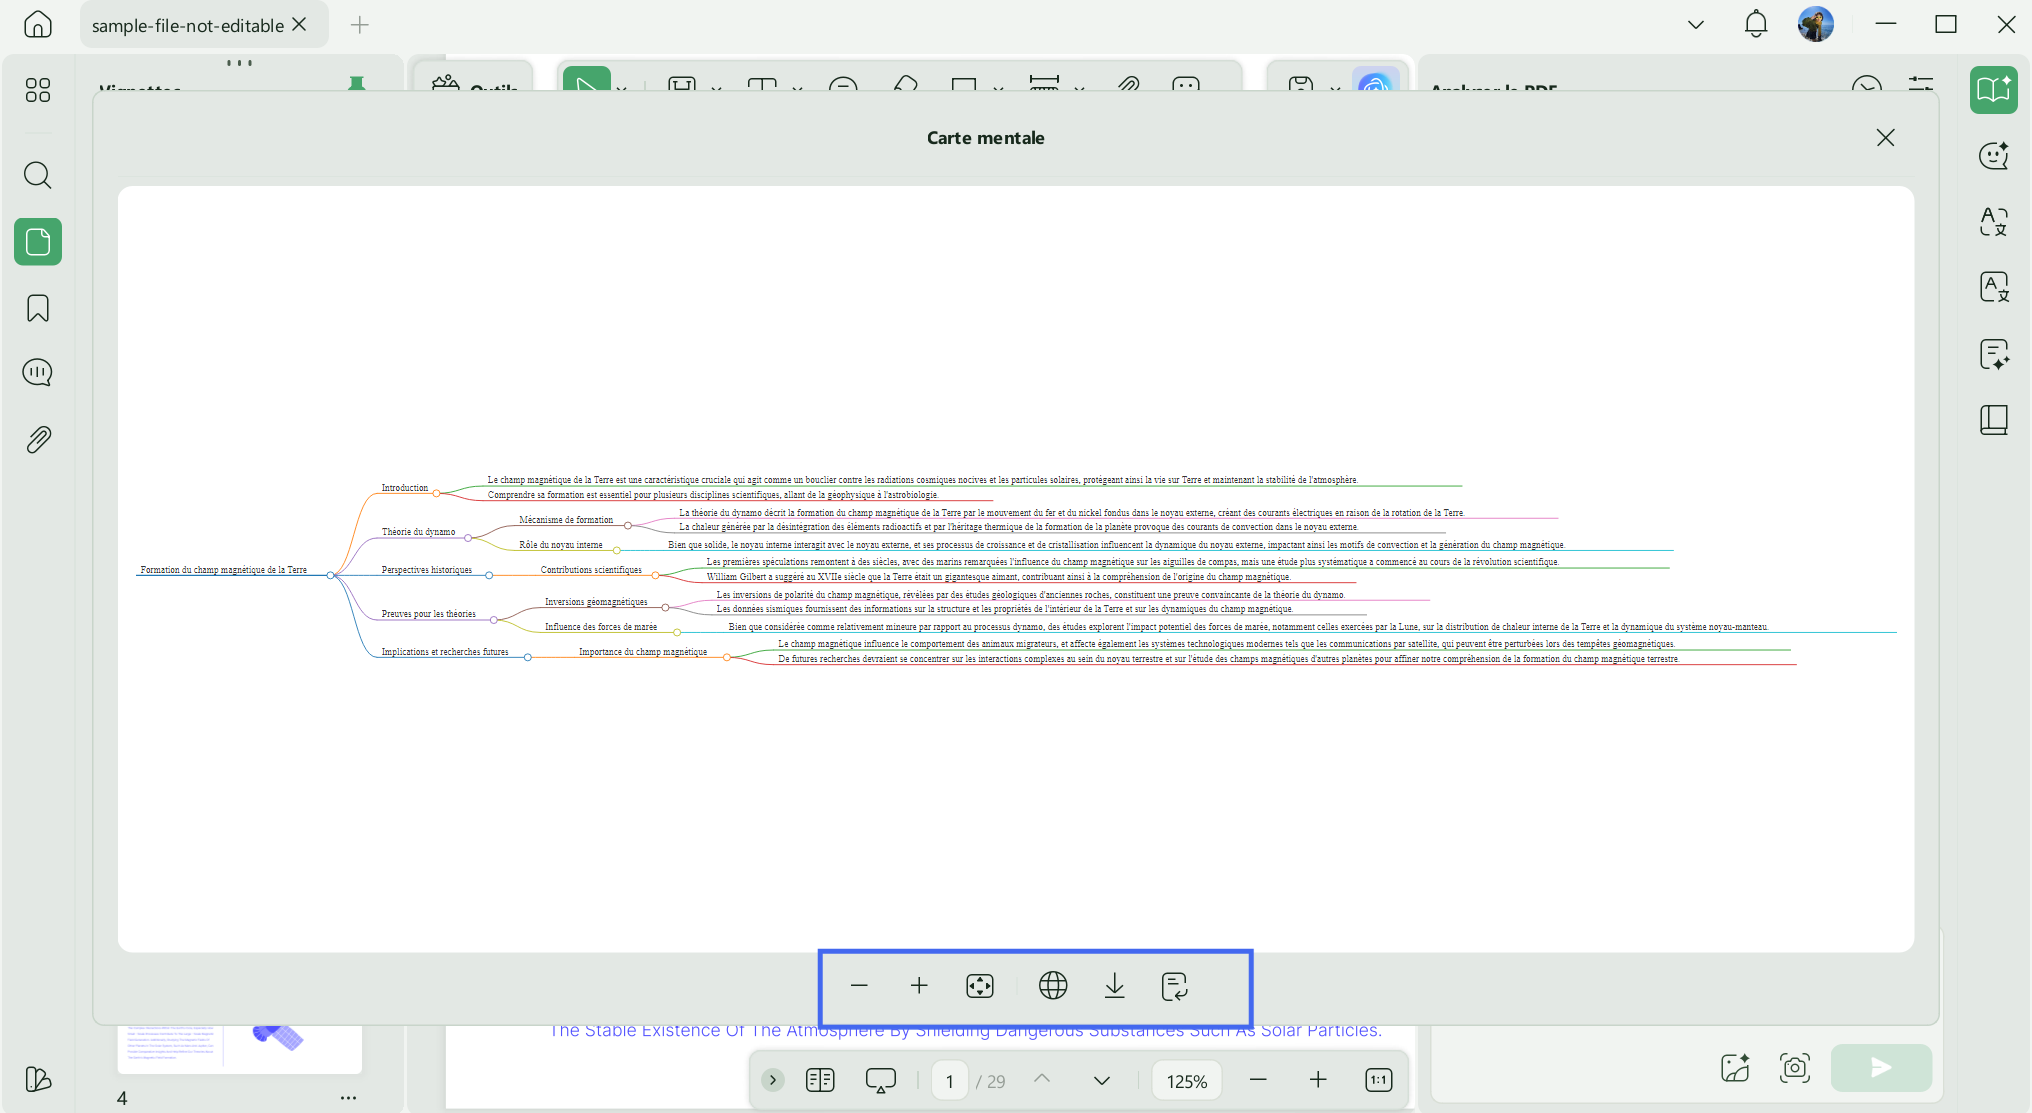
Task: Toggle the UPDF AI panel button
Action: pos(1994,90)
